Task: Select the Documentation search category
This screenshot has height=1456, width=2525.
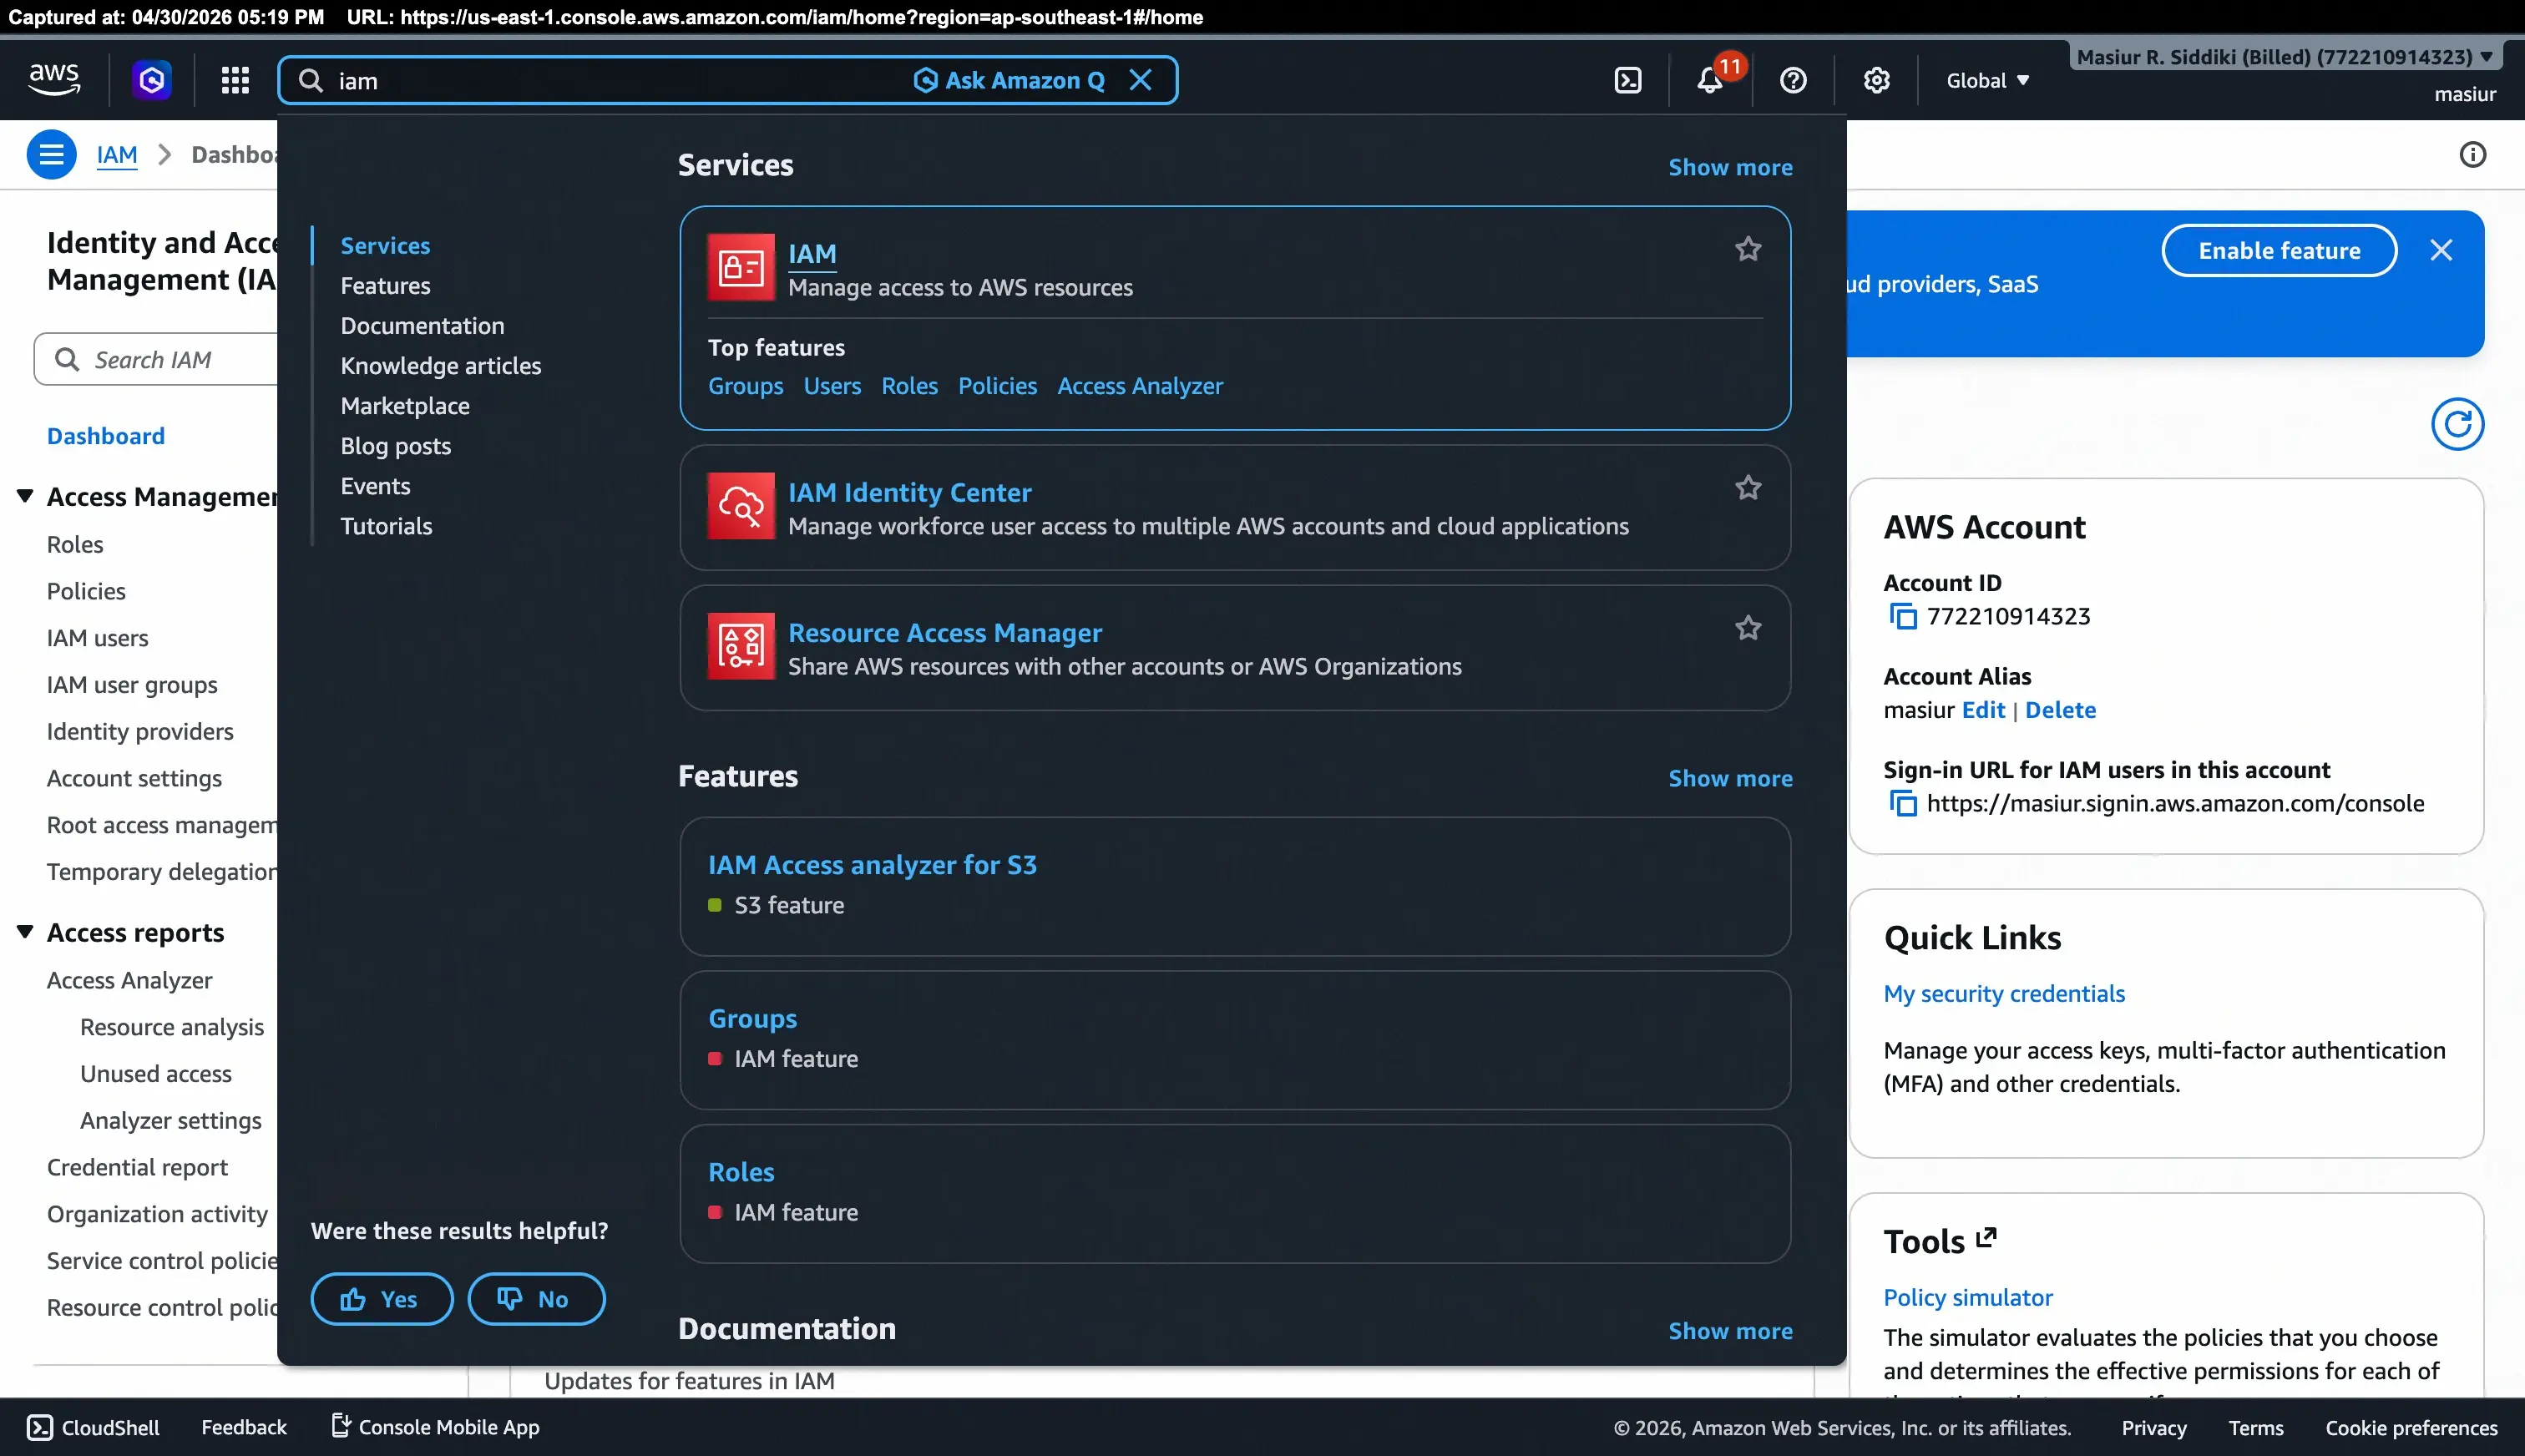Action: [x=422, y=326]
